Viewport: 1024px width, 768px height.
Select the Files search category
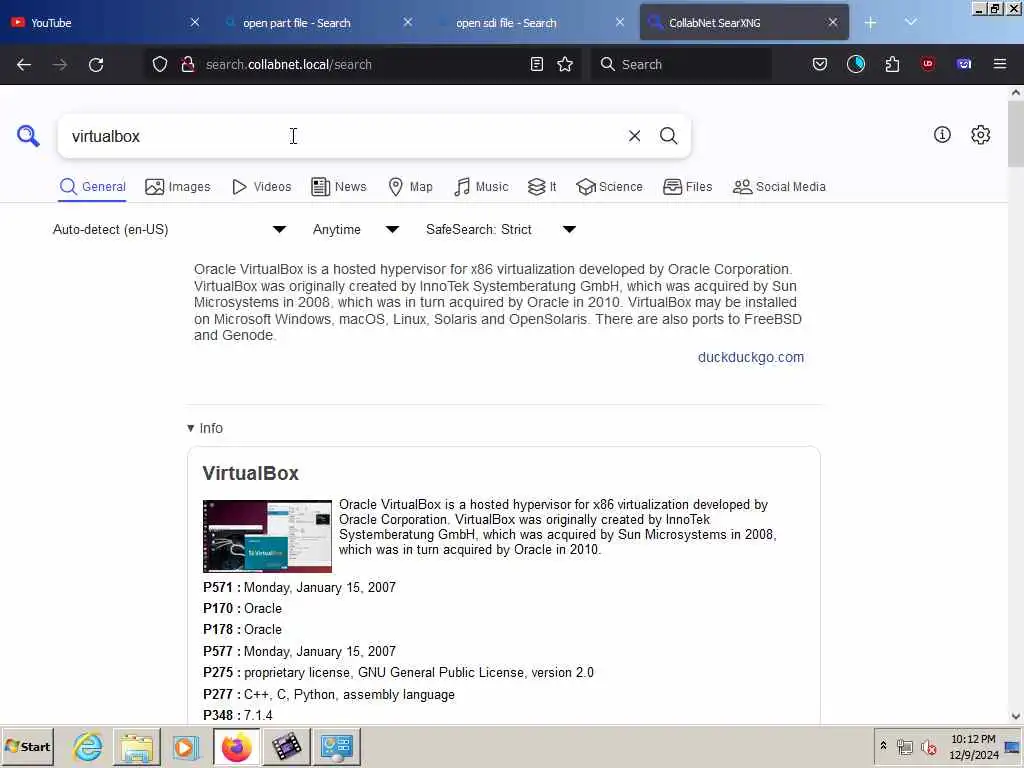(687, 187)
